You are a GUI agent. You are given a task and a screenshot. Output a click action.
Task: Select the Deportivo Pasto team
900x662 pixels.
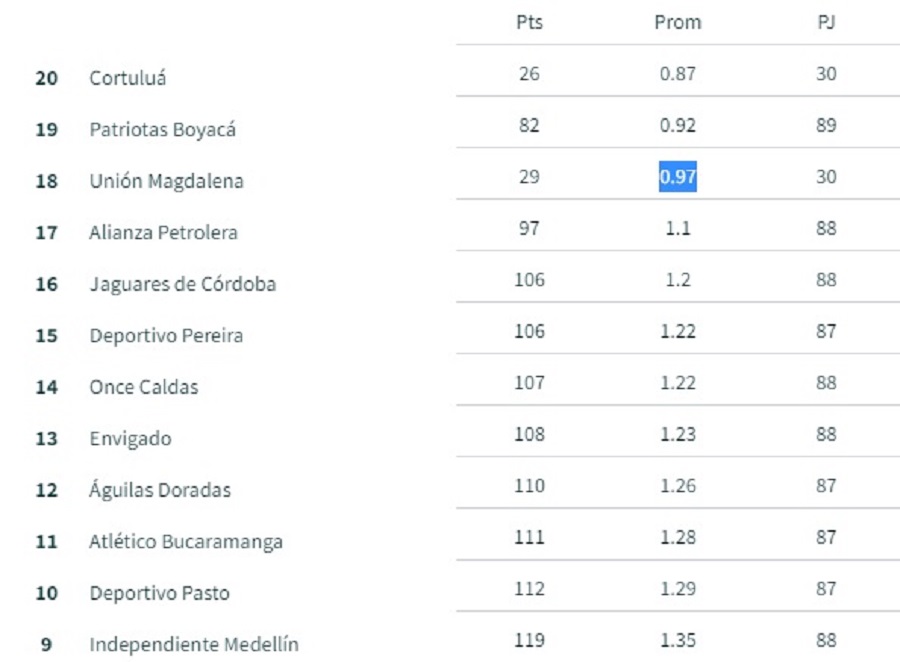click(159, 593)
